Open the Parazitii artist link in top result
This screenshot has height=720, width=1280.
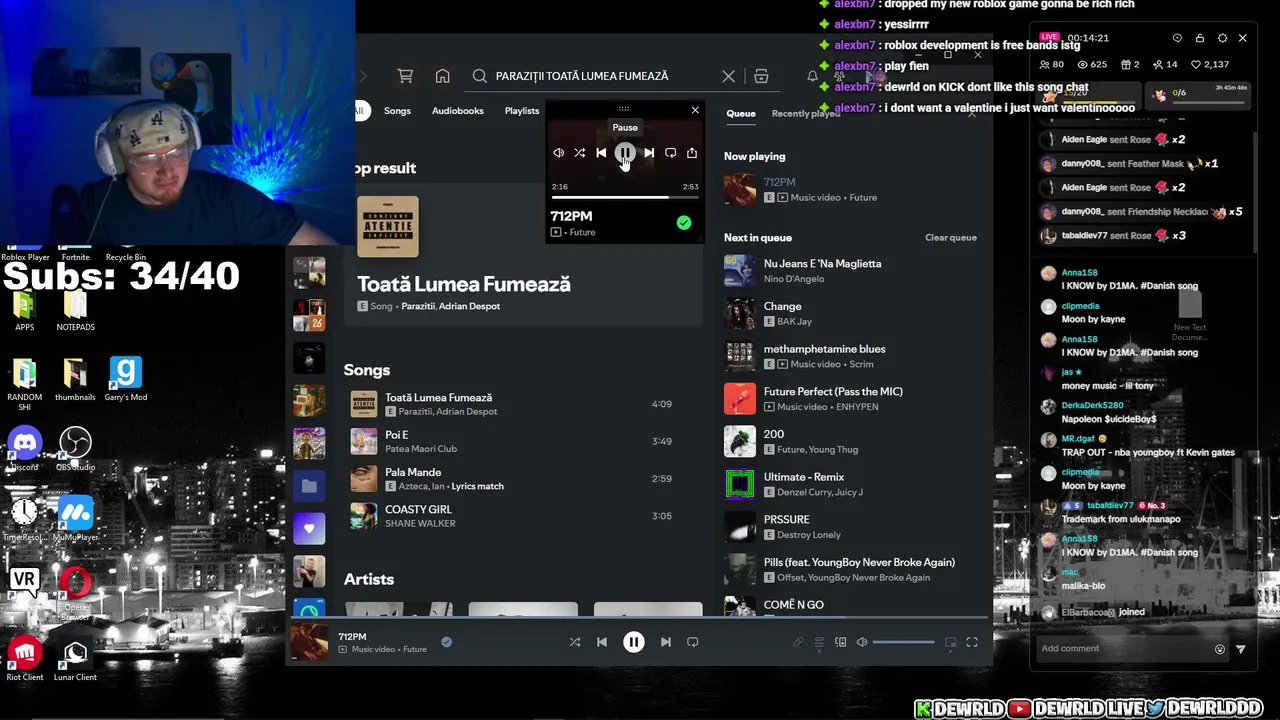418,306
